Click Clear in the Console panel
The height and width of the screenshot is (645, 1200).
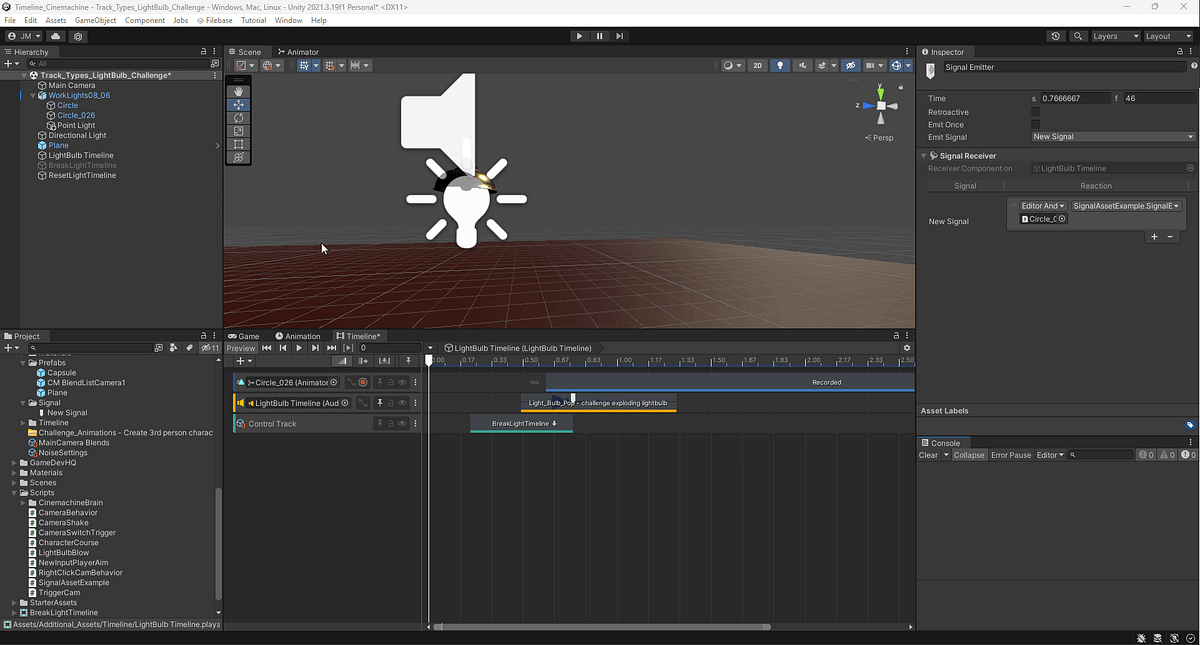click(928, 455)
